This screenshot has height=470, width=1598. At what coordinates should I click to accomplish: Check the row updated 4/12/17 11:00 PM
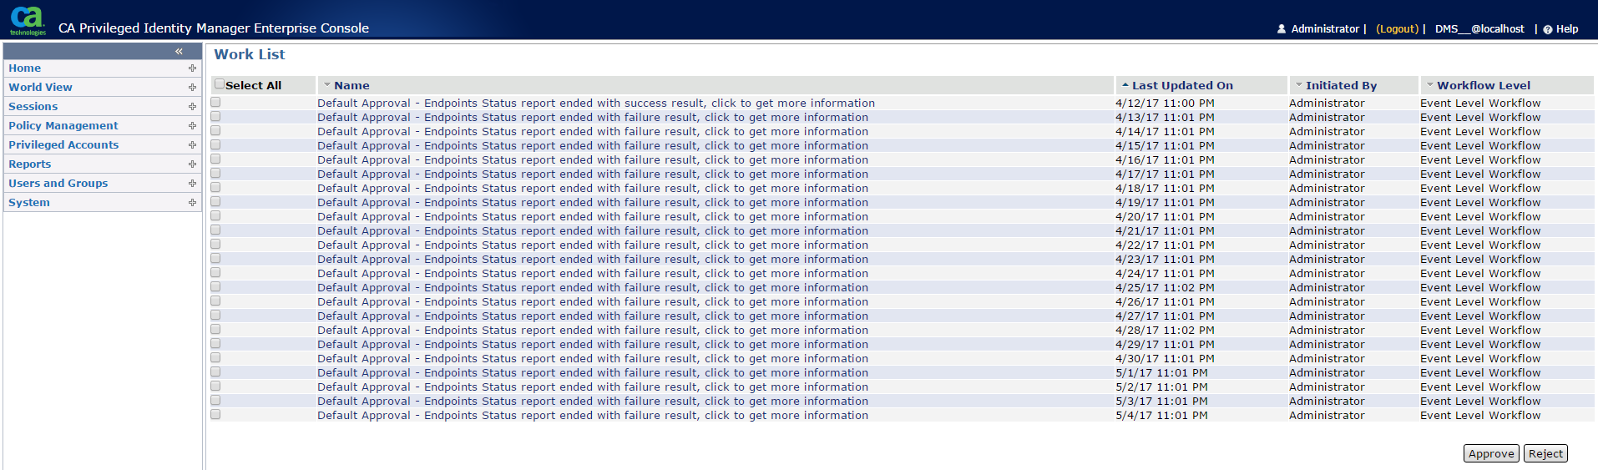(x=215, y=102)
